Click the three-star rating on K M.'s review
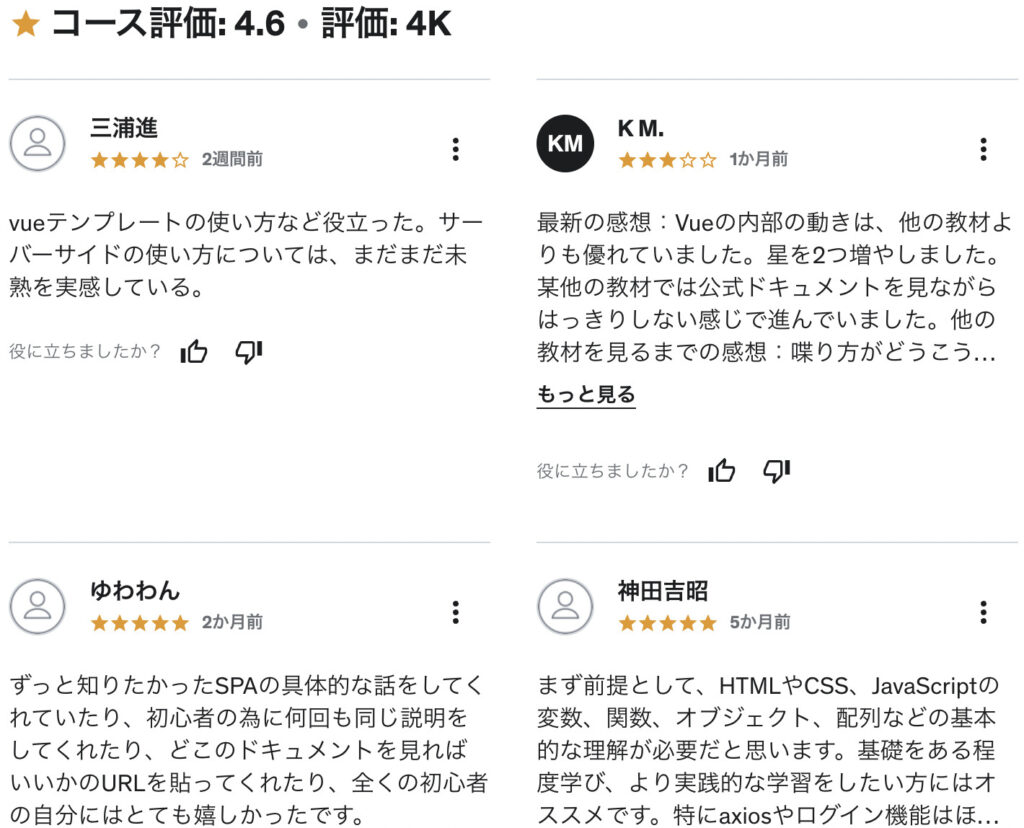 point(667,159)
